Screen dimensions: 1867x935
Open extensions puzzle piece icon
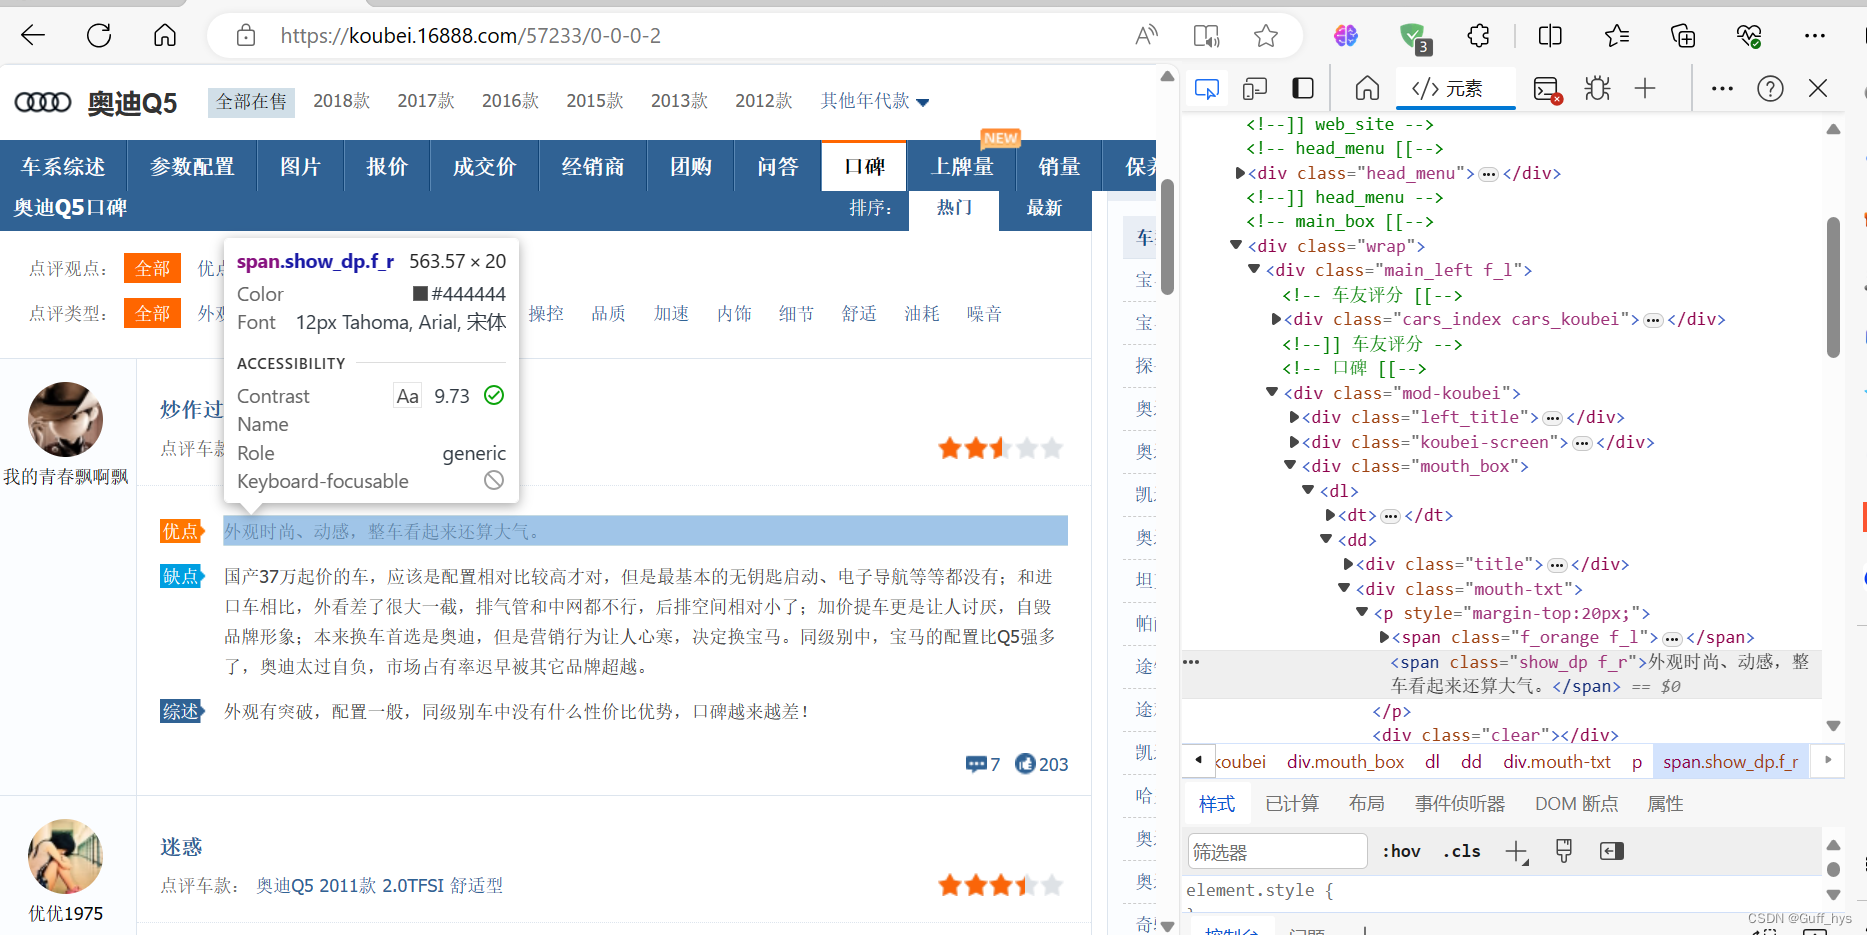point(1479,36)
